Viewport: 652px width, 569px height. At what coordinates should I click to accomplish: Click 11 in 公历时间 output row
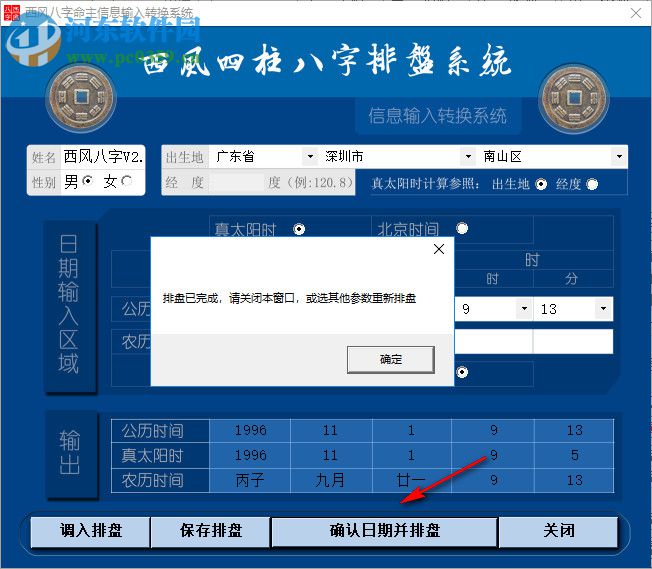[330, 430]
